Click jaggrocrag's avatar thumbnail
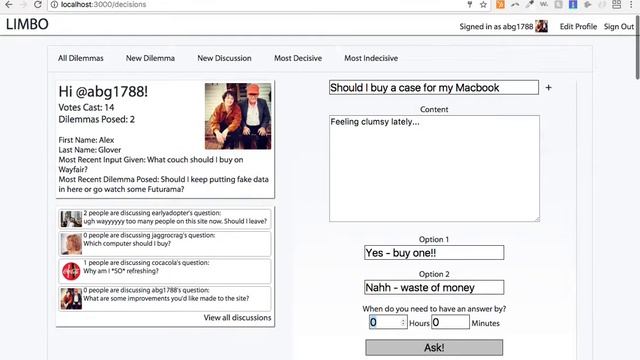Image resolution: width=640 pixels, height=360 pixels. pyautogui.click(x=71, y=244)
